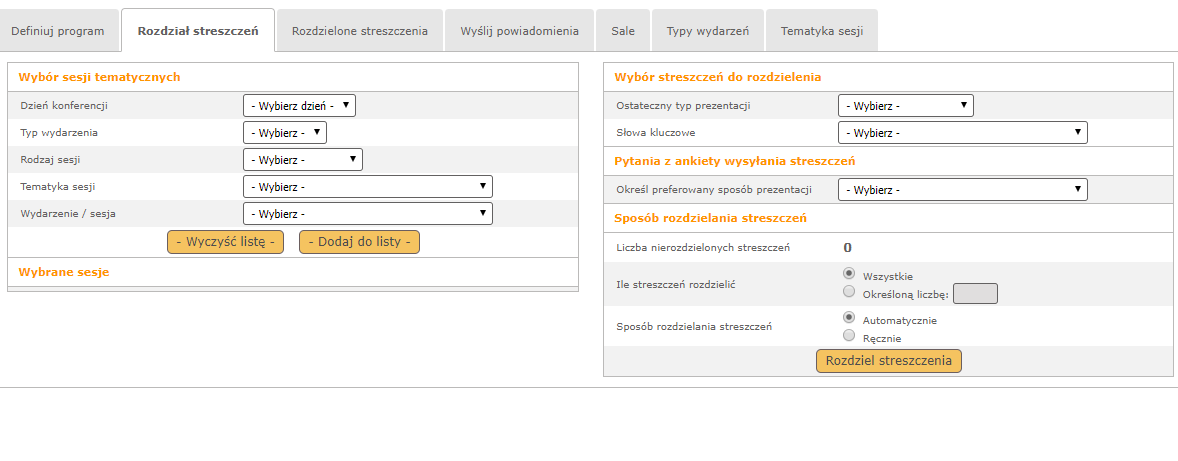Open the Typy wydarzeń tab

tap(708, 31)
